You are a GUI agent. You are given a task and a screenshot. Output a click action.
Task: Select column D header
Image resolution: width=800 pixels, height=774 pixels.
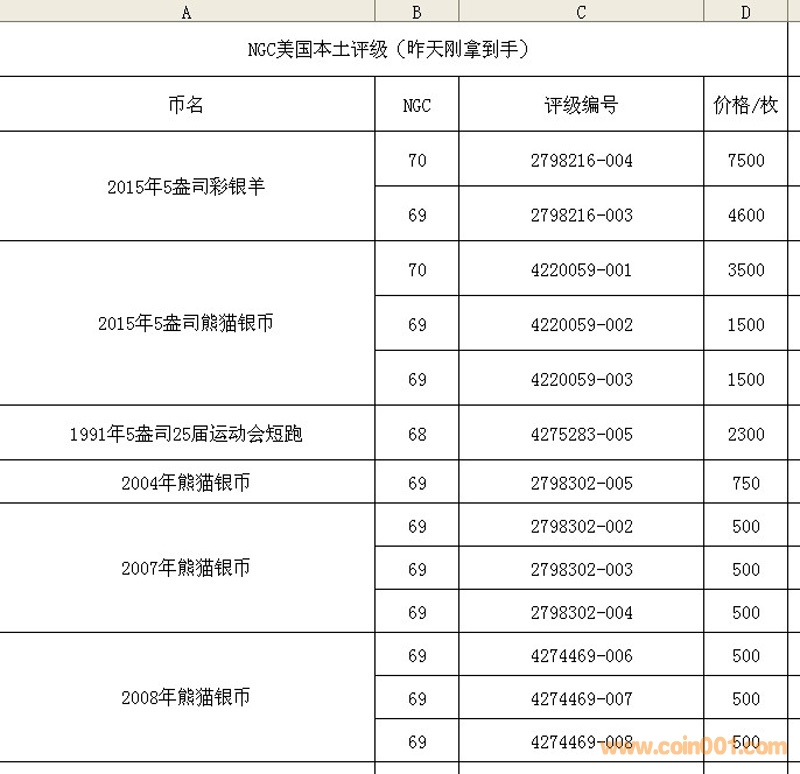pyautogui.click(x=746, y=11)
